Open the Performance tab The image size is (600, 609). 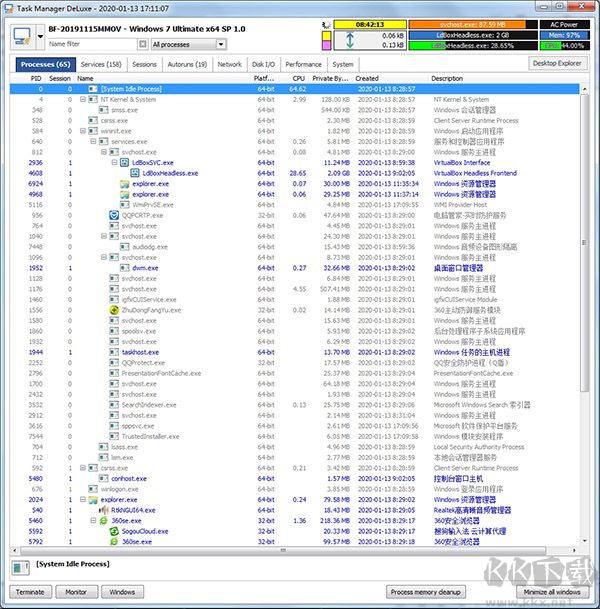tap(303, 64)
